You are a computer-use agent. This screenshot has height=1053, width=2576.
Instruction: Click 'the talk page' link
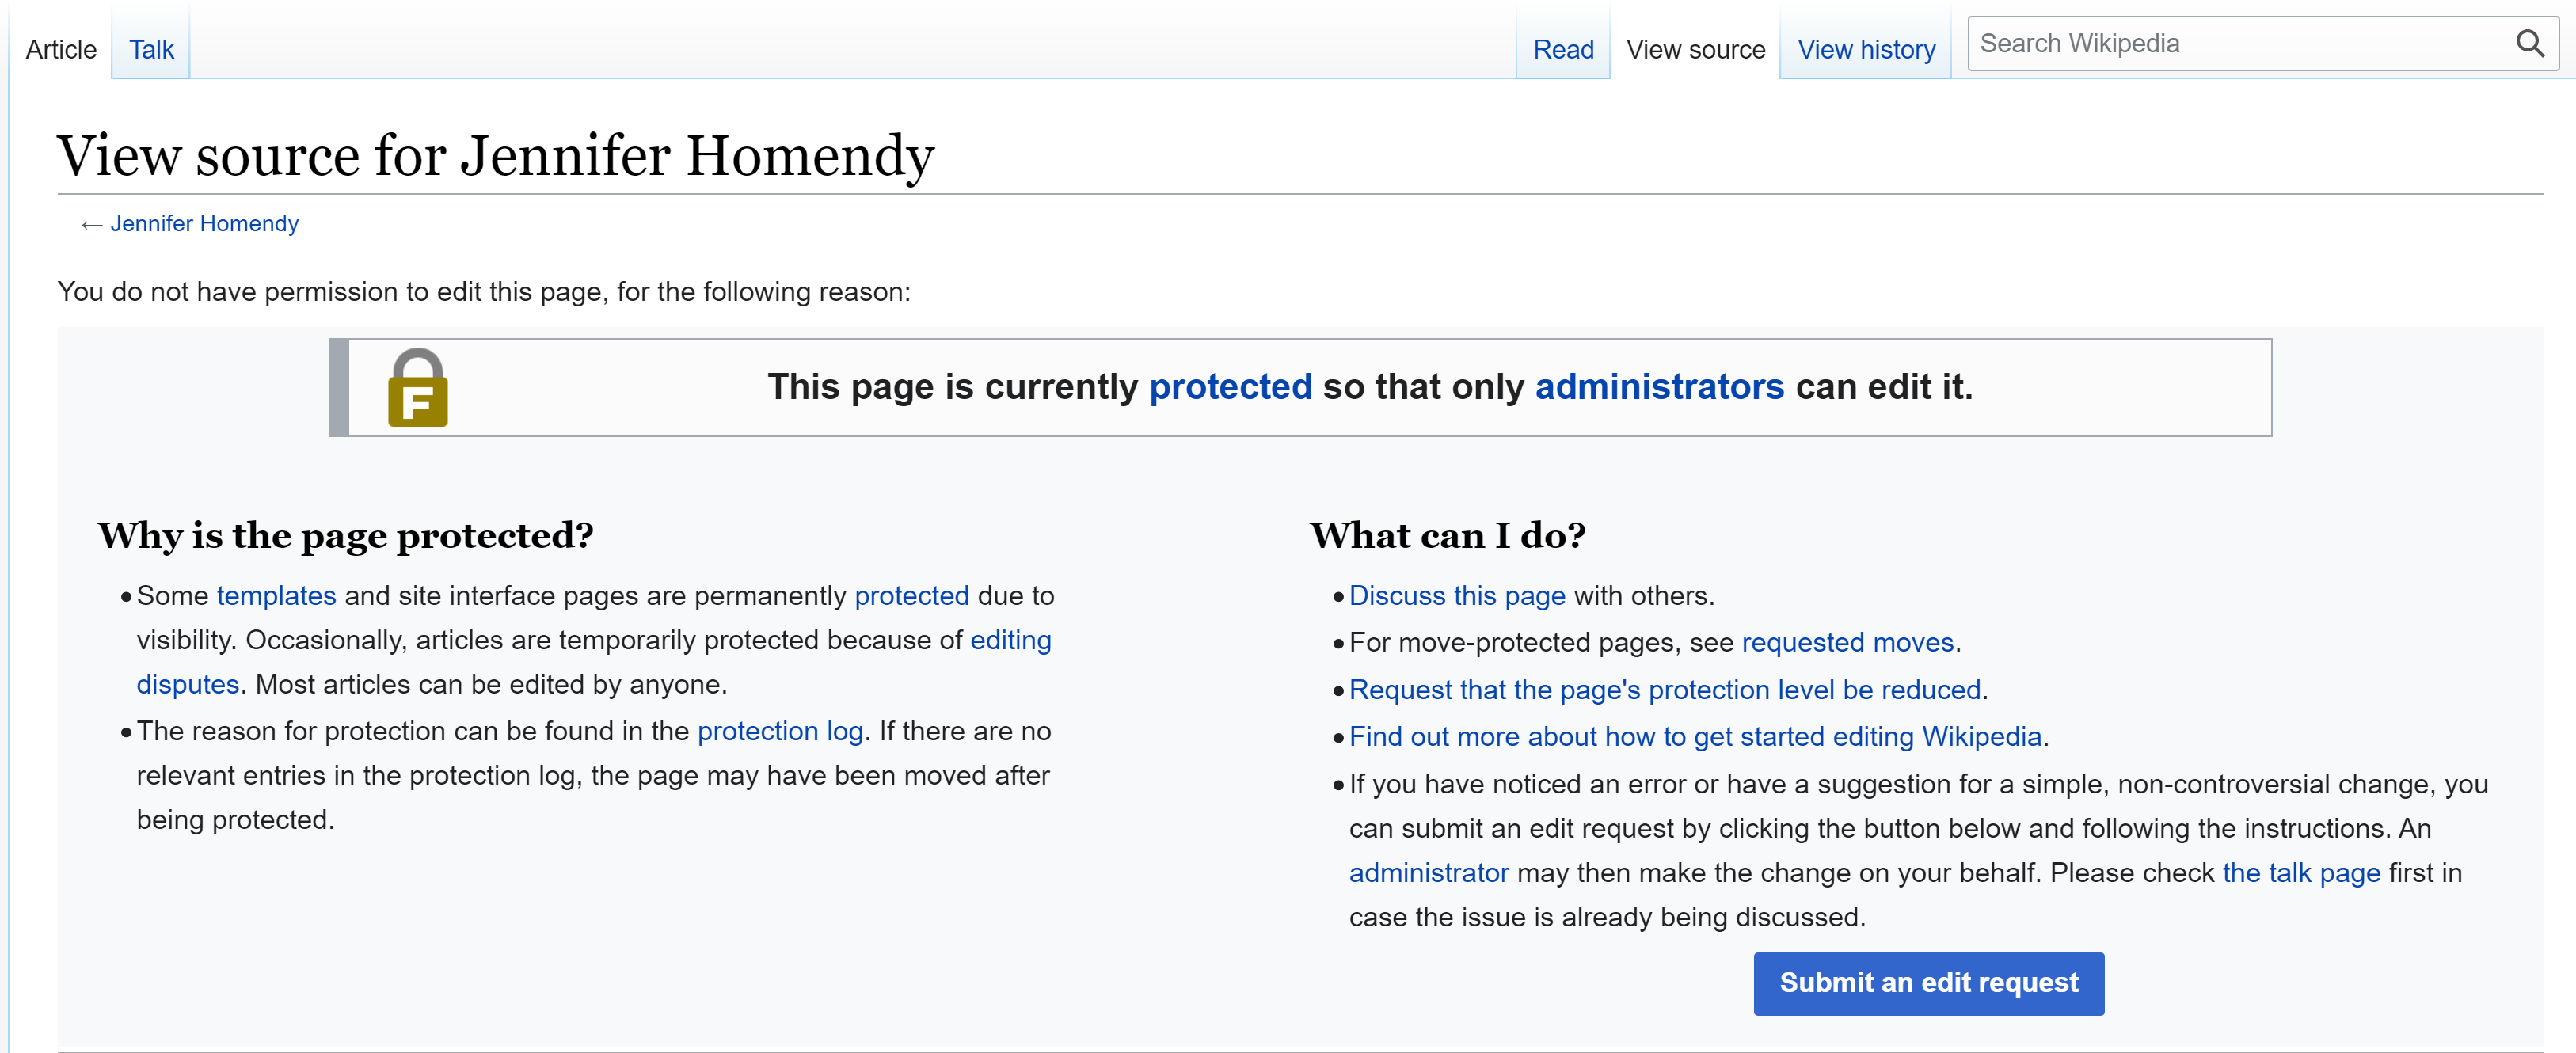pos(2300,873)
